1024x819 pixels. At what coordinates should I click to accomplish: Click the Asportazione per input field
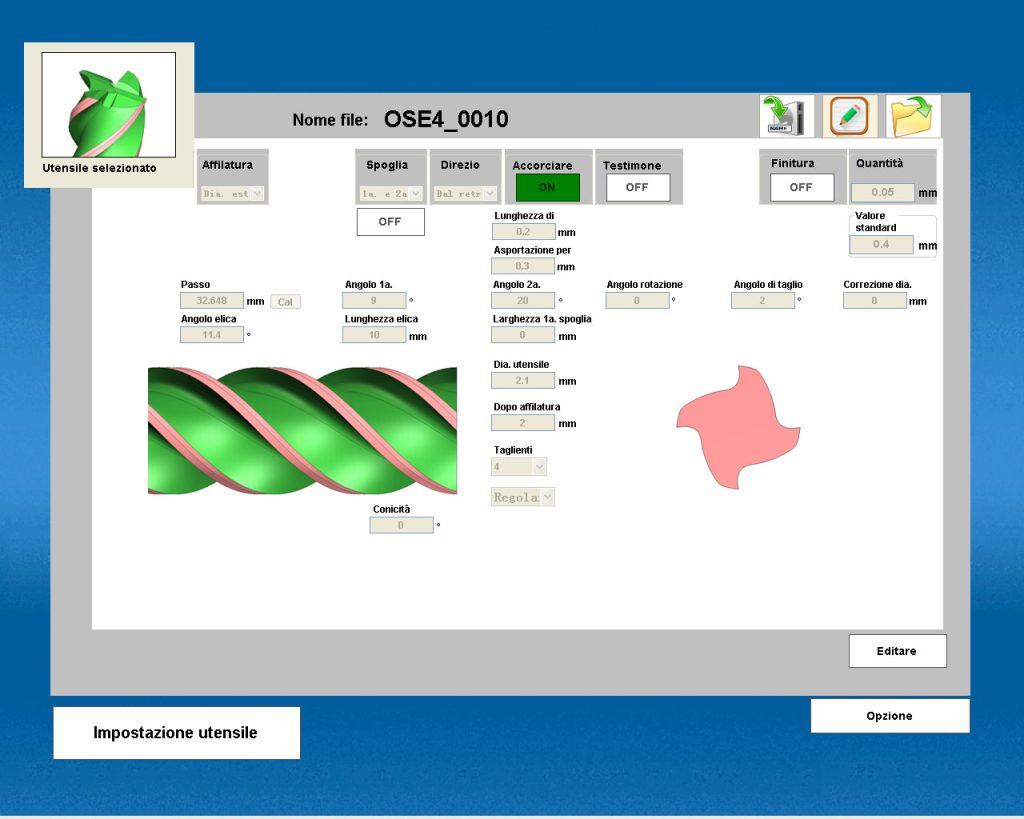(522, 266)
